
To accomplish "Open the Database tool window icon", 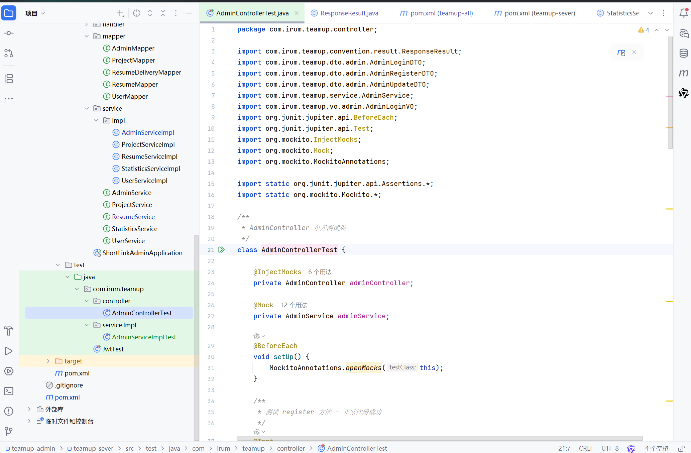I will click(x=684, y=53).
